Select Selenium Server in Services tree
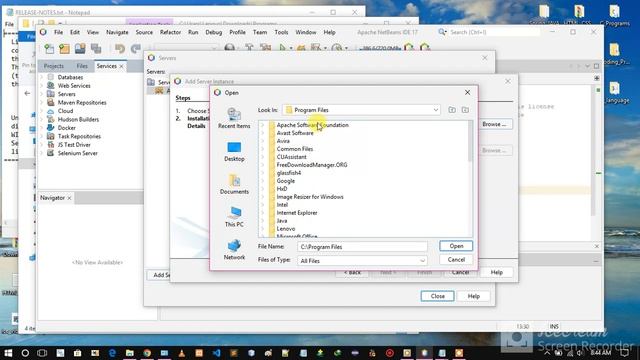The width and height of the screenshot is (640, 360). [78, 153]
